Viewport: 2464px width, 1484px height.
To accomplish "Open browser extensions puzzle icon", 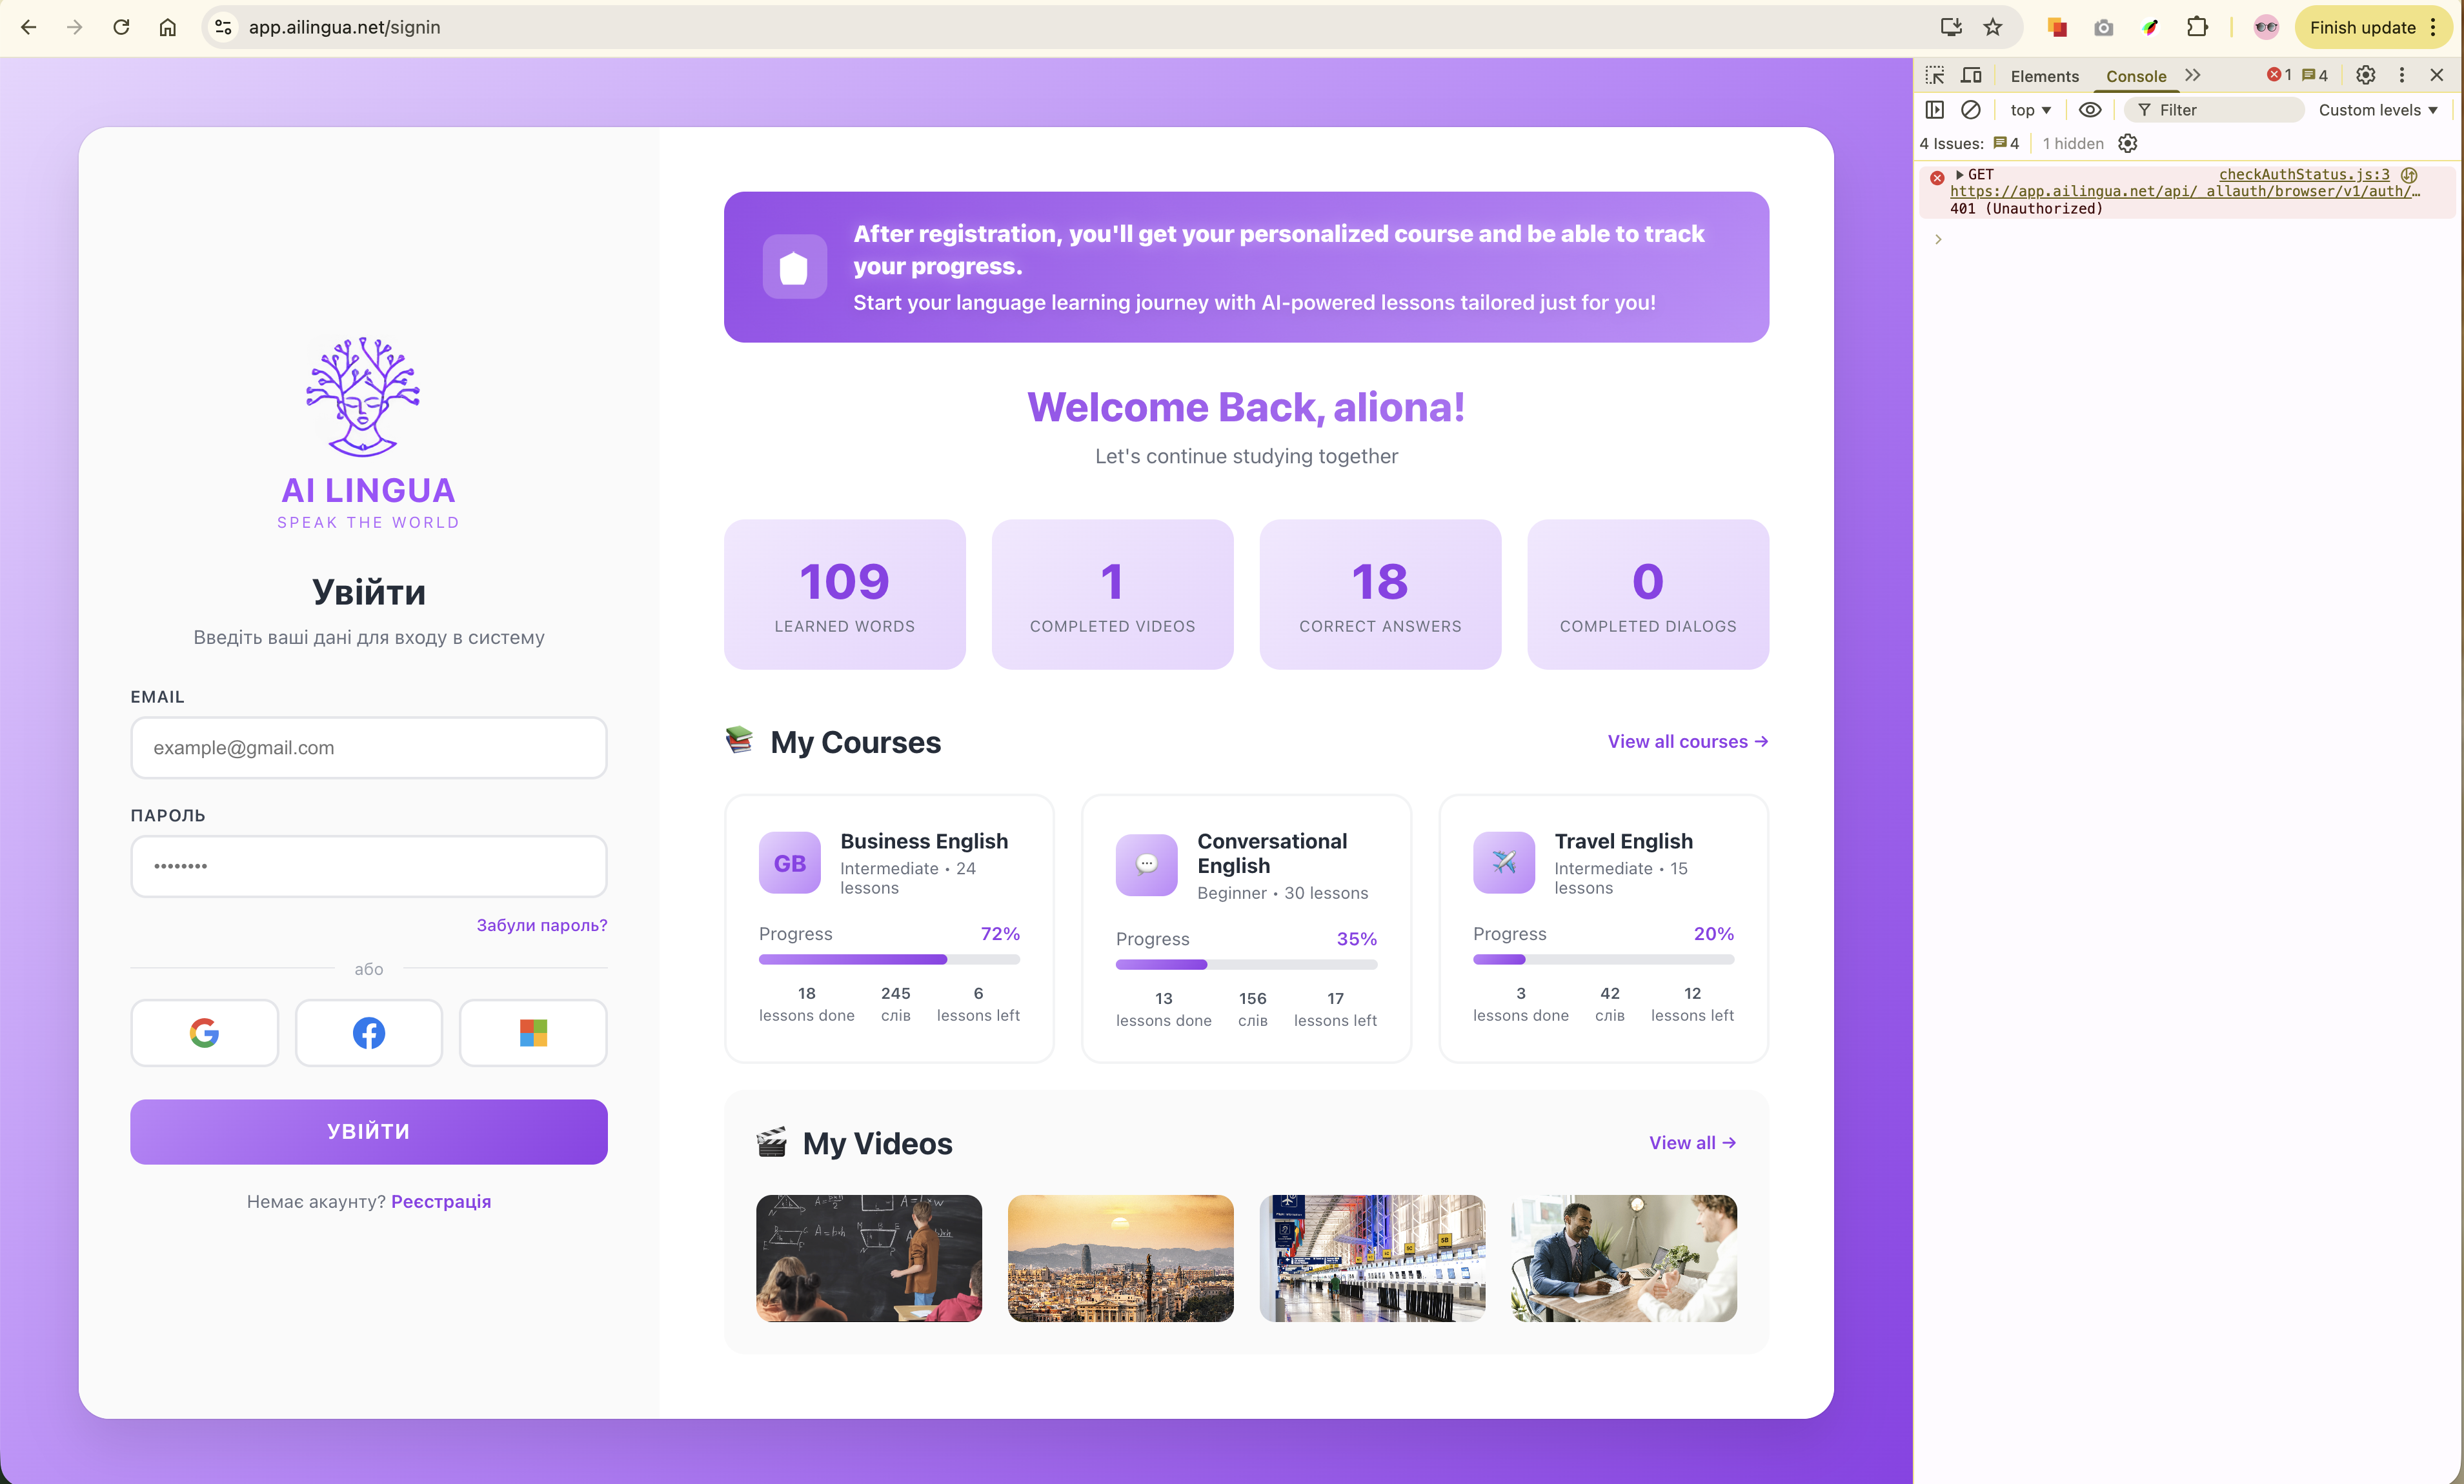I will (x=2196, y=27).
